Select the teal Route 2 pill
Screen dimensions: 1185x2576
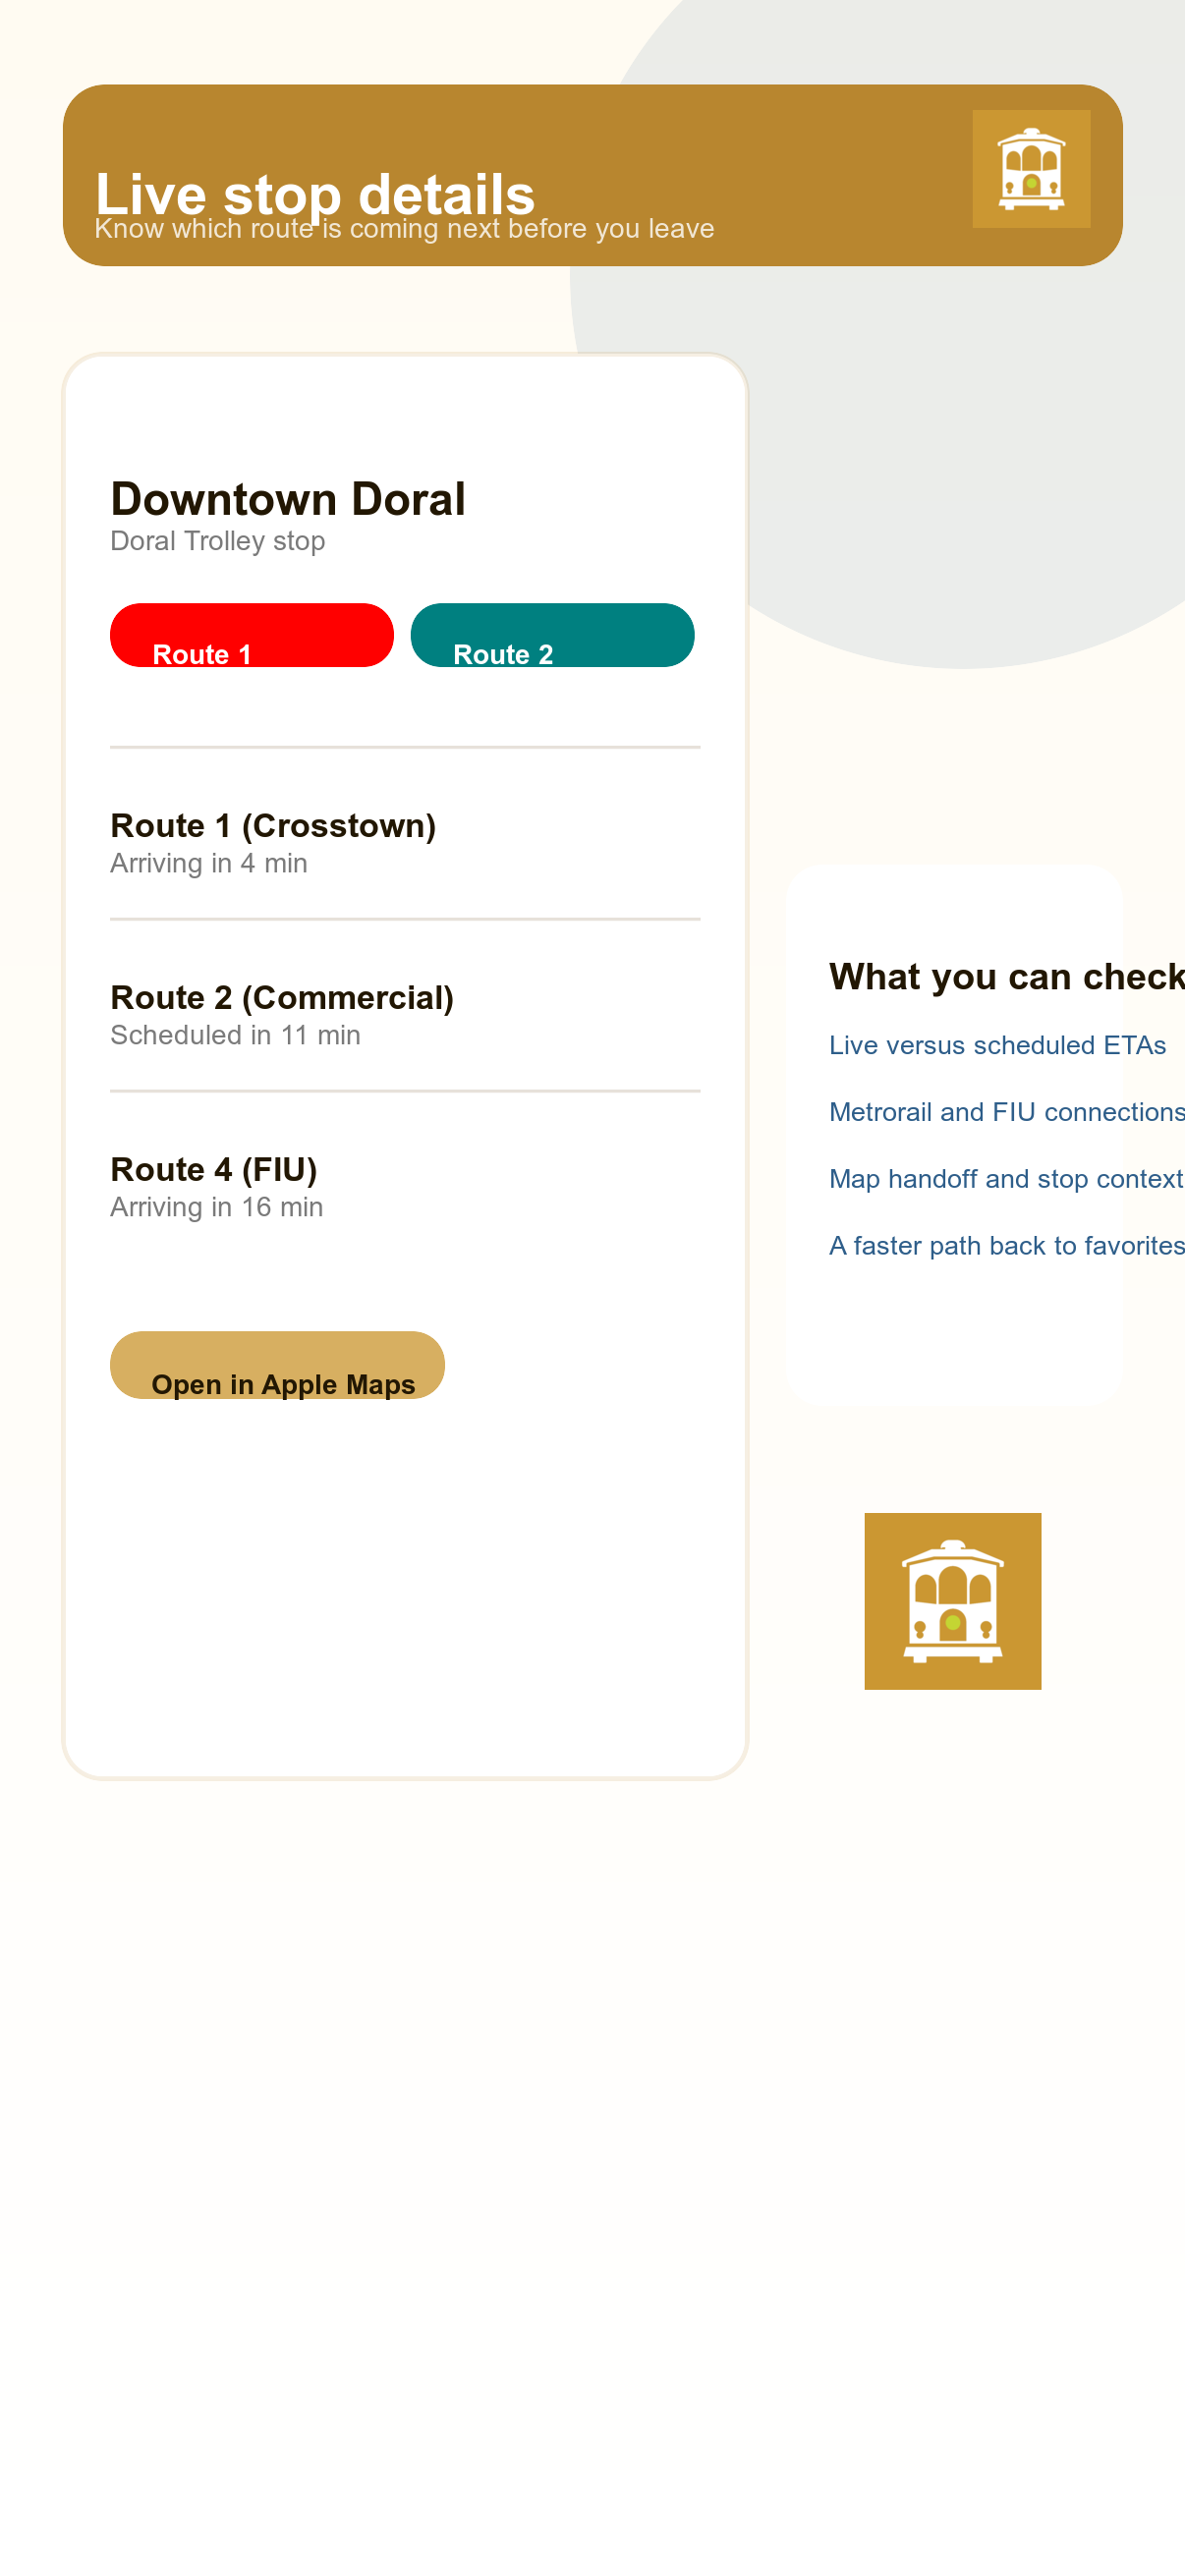[552, 635]
